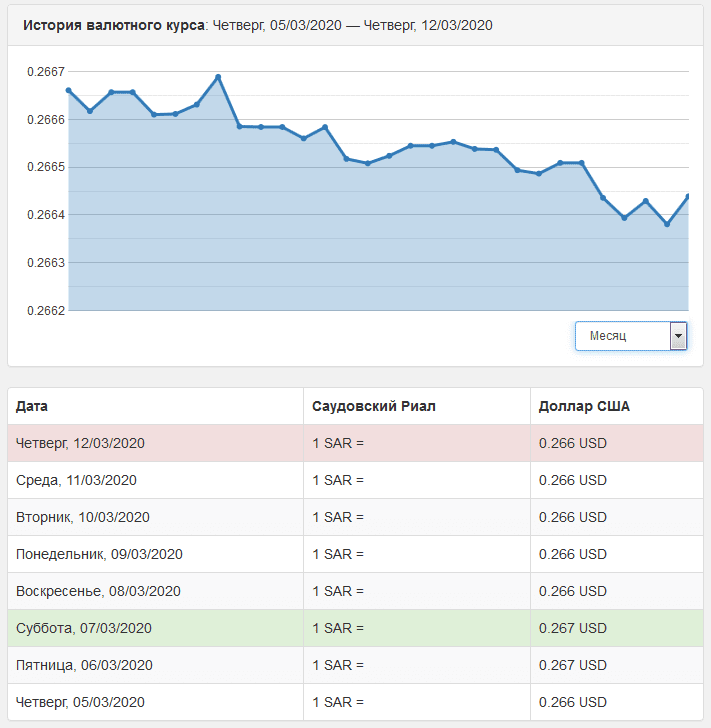
Task: Select the first data point at chart's left edge
Action: tap(68, 90)
